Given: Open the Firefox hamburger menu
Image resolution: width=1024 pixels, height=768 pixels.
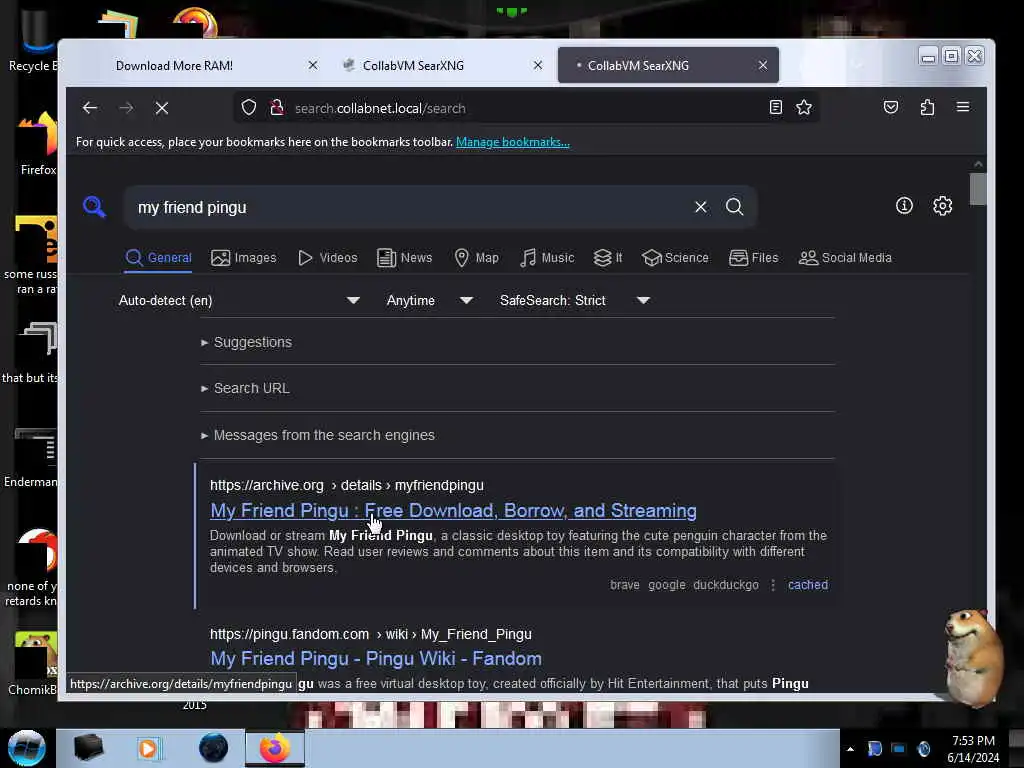Looking at the screenshot, I should (x=963, y=107).
